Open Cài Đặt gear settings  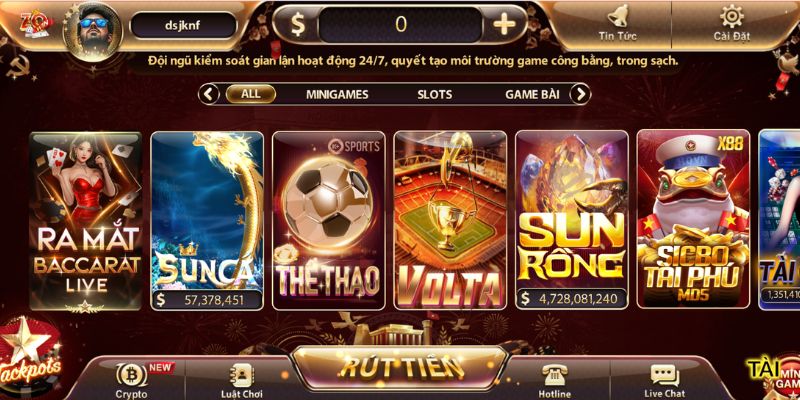[731, 16]
